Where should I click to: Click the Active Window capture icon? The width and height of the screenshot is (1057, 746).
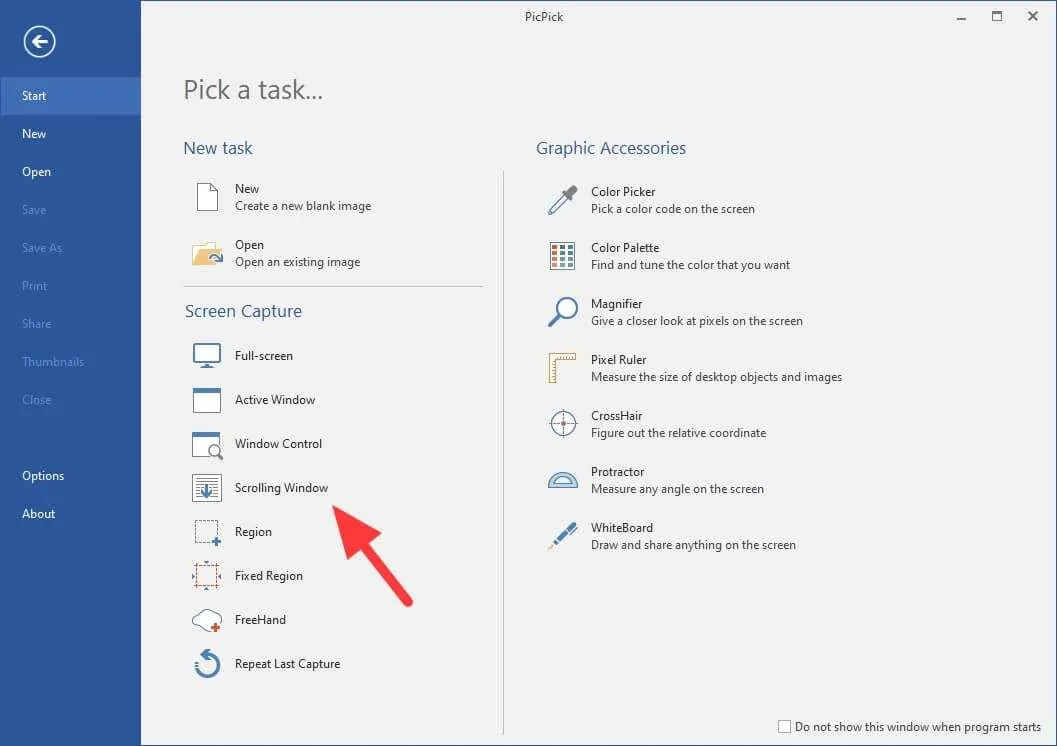coord(207,400)
